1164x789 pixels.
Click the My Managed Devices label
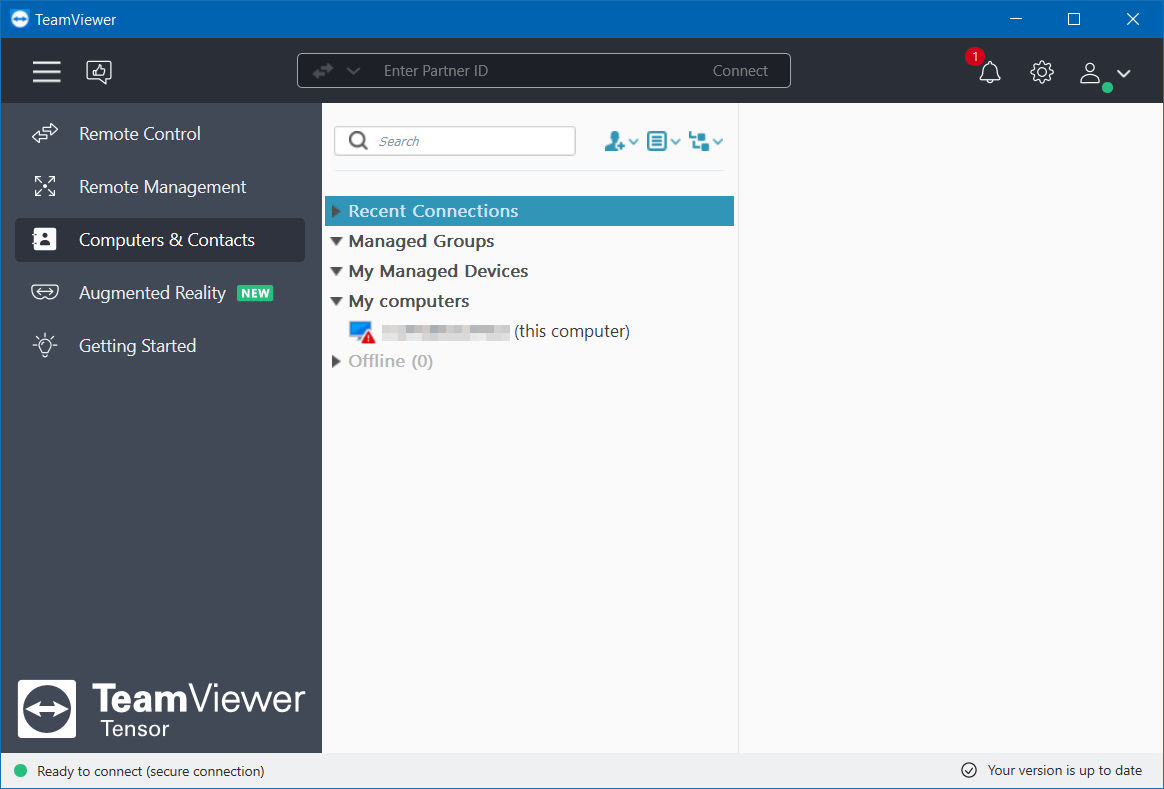point(438,271)
